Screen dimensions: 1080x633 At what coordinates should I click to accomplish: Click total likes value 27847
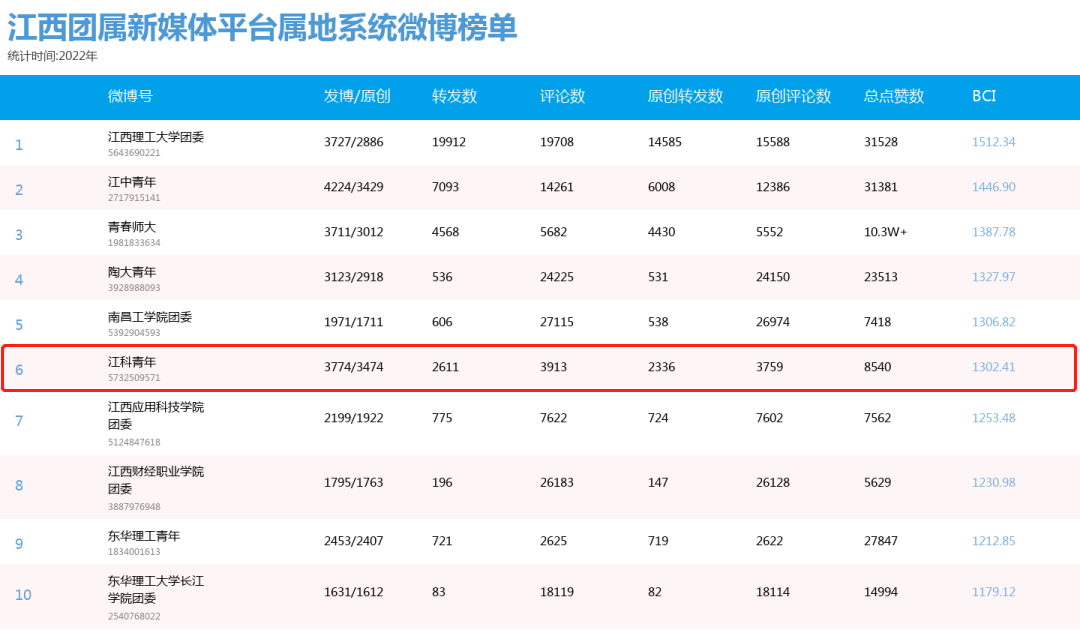[x=881, y=541]
